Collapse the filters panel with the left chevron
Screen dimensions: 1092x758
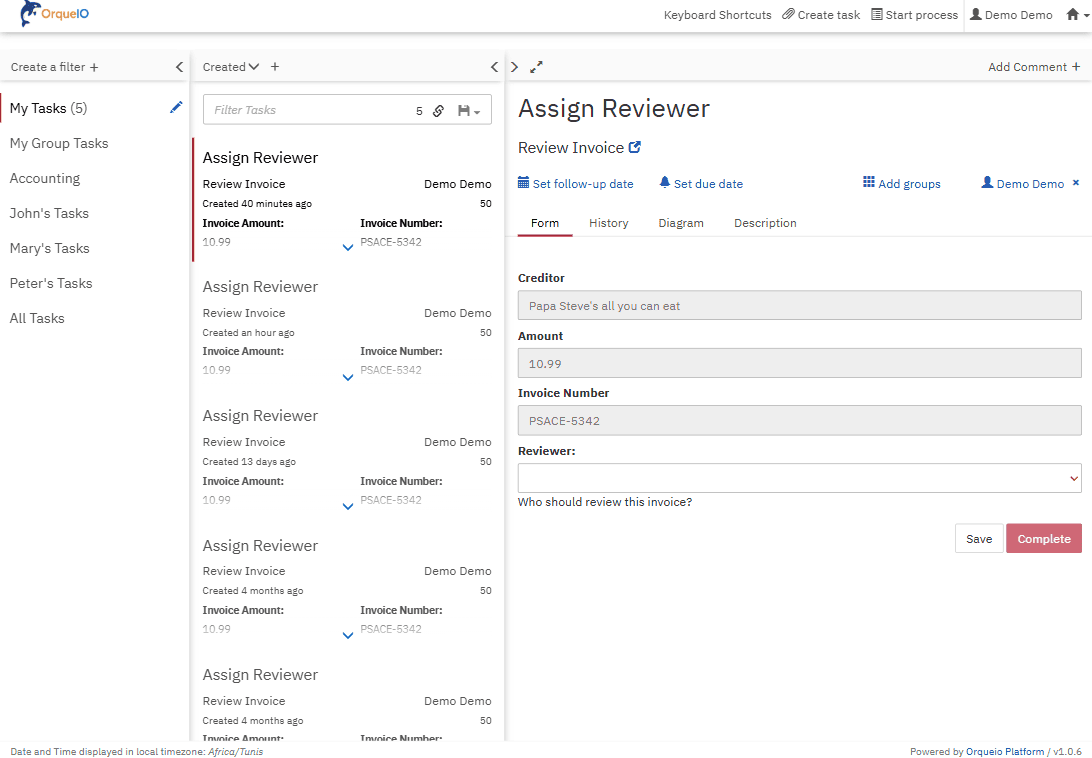pyautogui.click(x=179, y=67)
